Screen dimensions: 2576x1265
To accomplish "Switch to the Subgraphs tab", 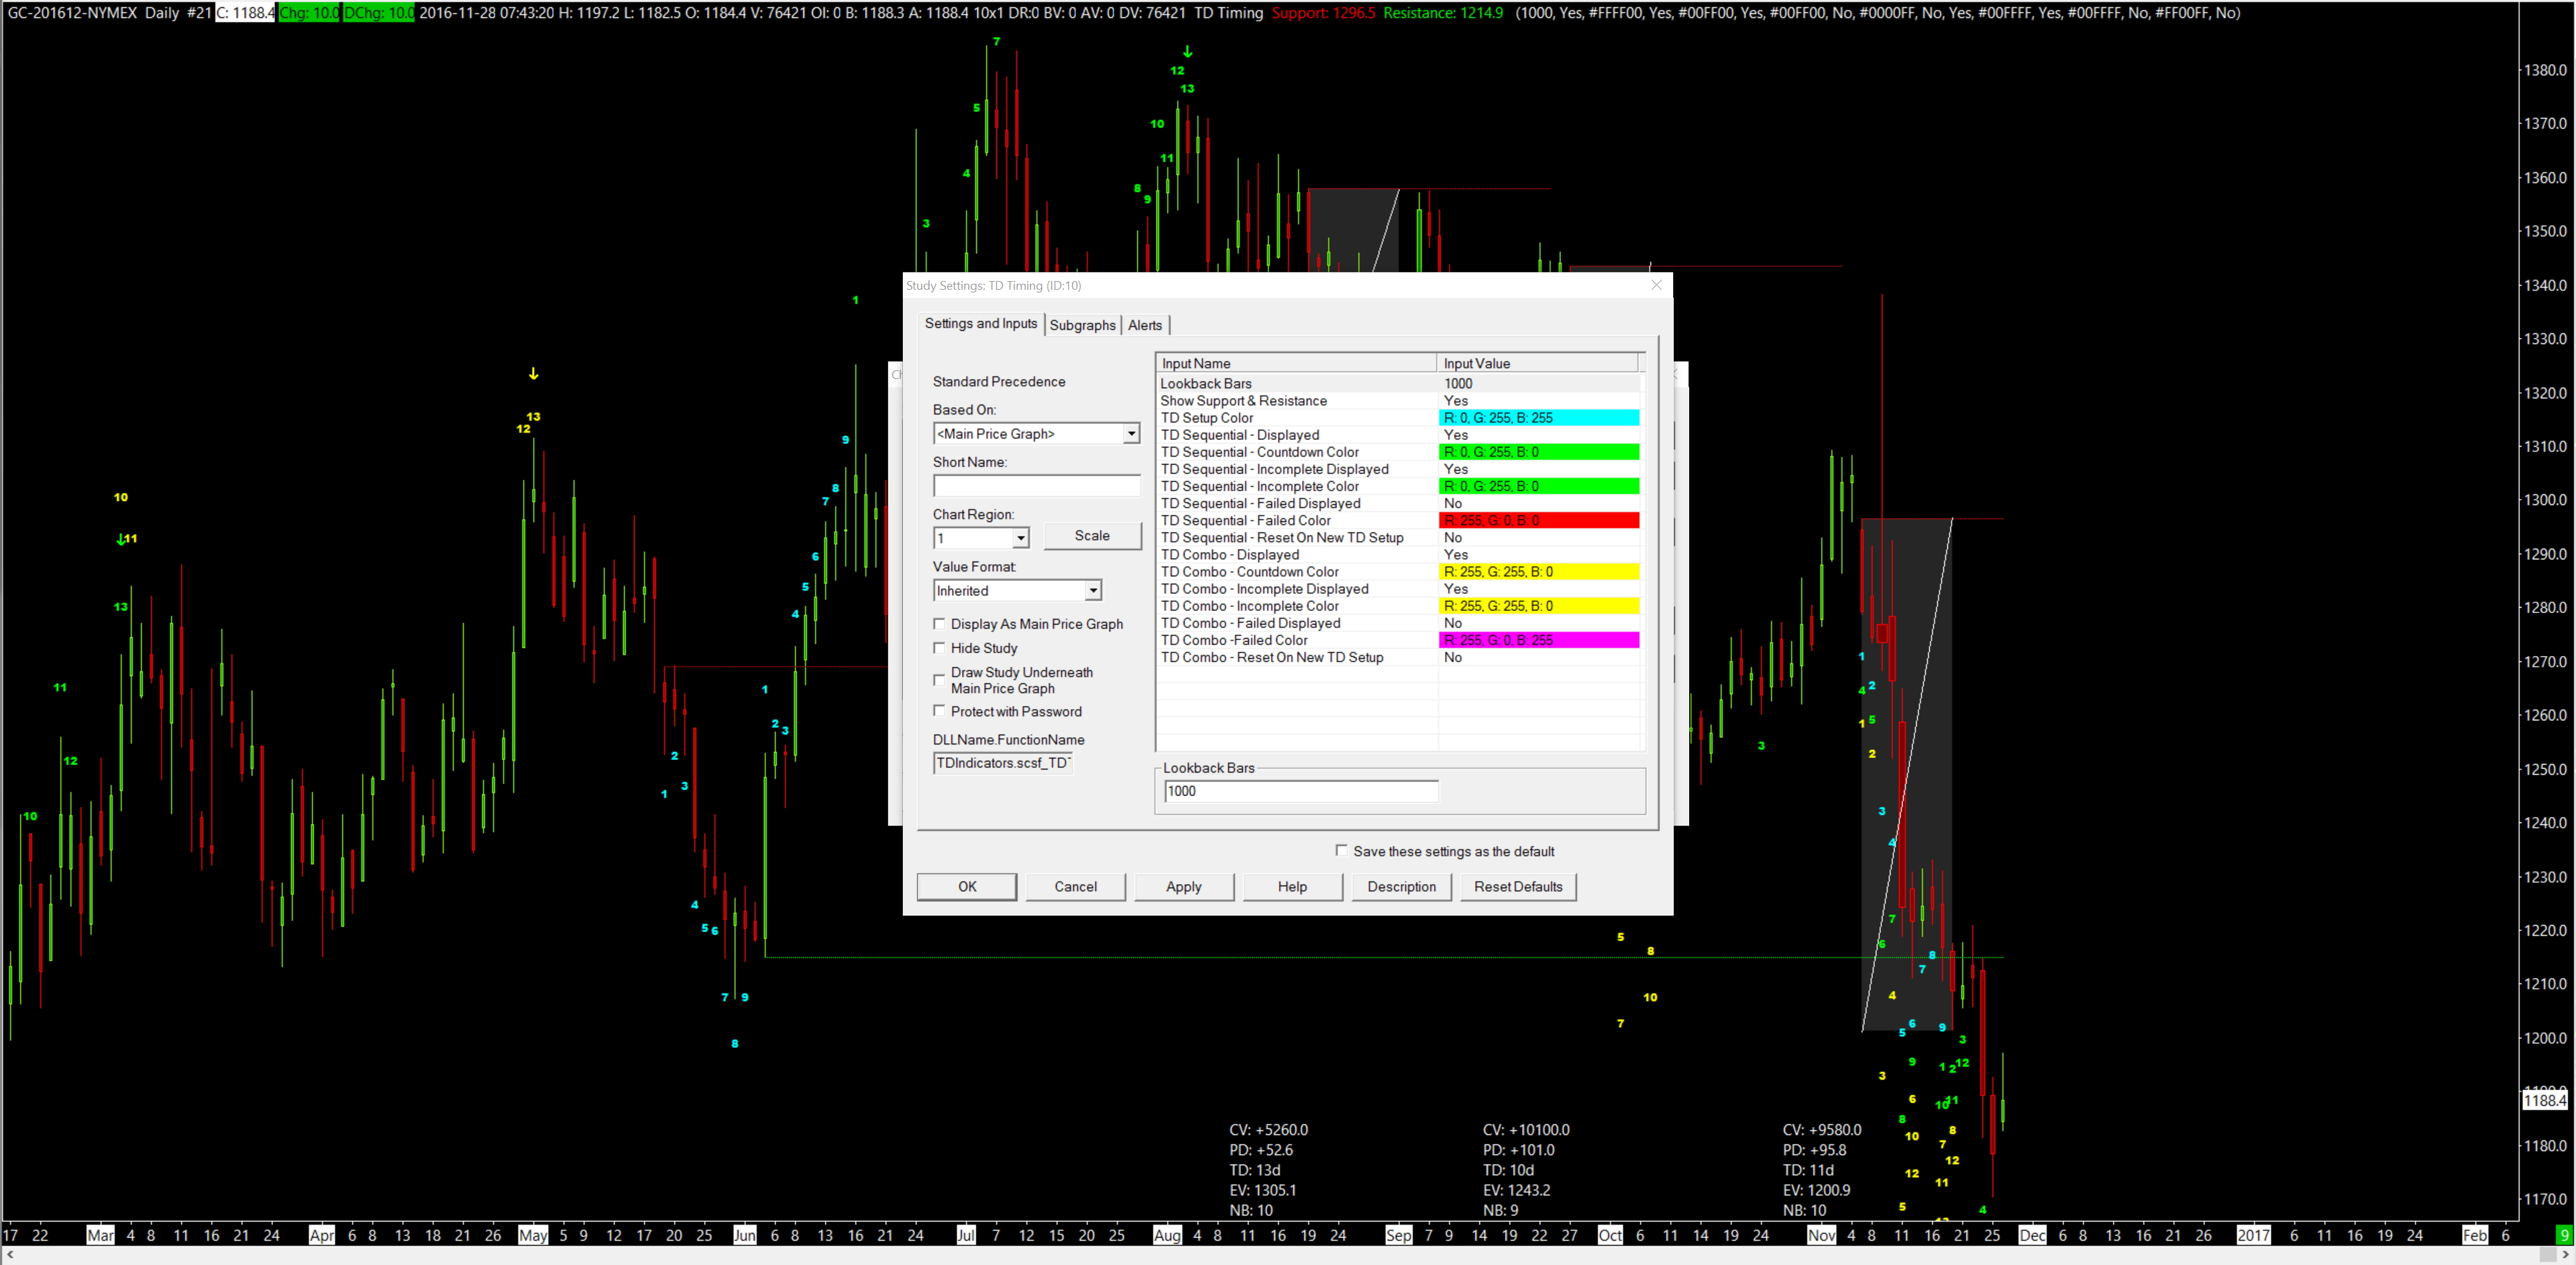I will pos(1082,325).
